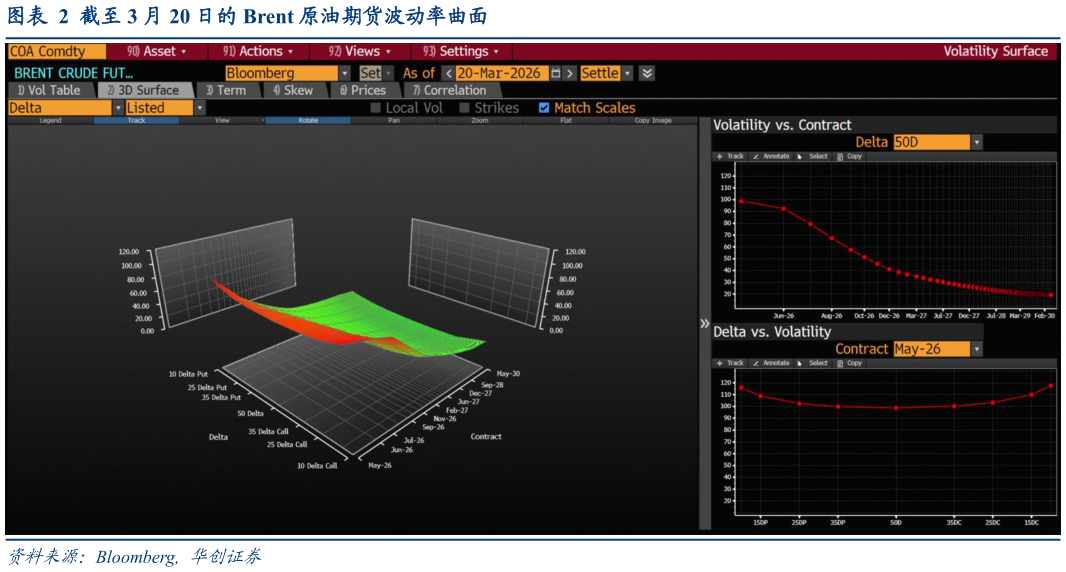Open the Bloomberg source dropdown
The width and height of the screenshot is (1066, 572).
pyautogui.click(x=345, y=73)
